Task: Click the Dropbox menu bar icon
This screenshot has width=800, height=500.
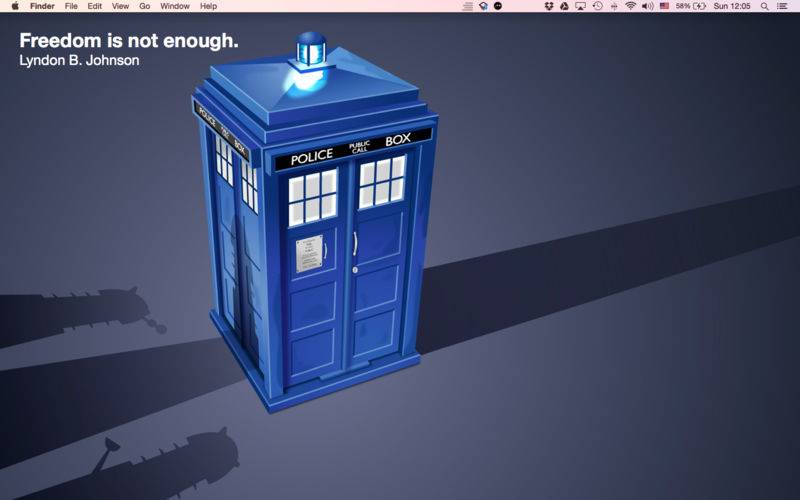Action: [x=548, y=6]
